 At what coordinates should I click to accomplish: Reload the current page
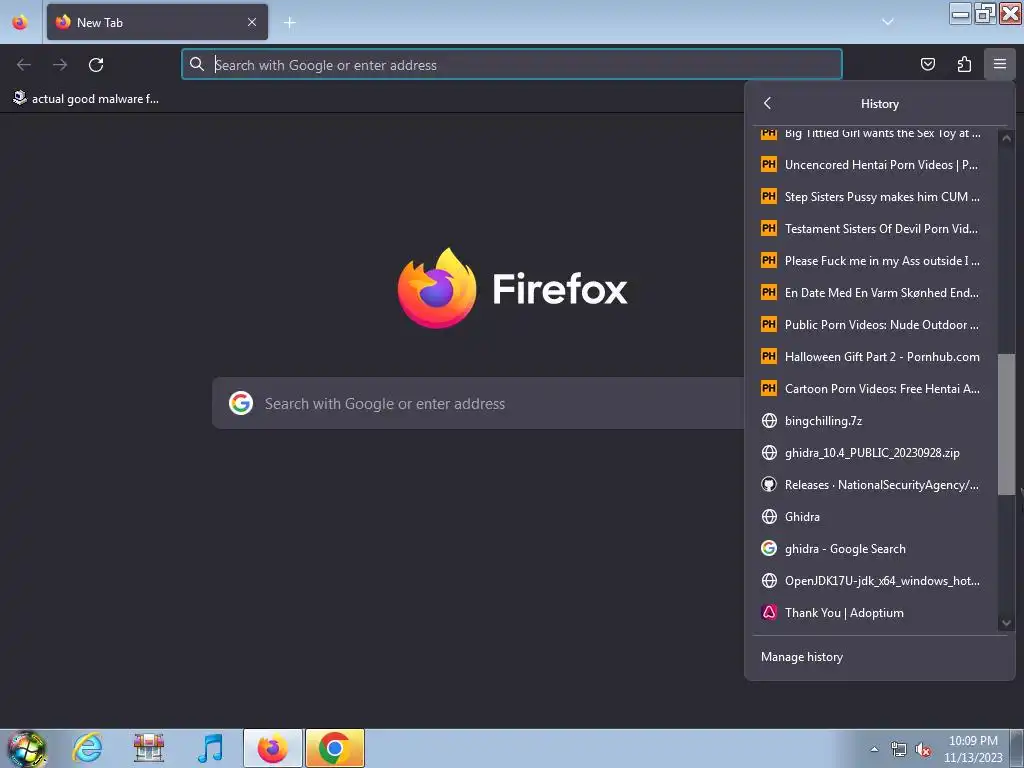(96, 65)
